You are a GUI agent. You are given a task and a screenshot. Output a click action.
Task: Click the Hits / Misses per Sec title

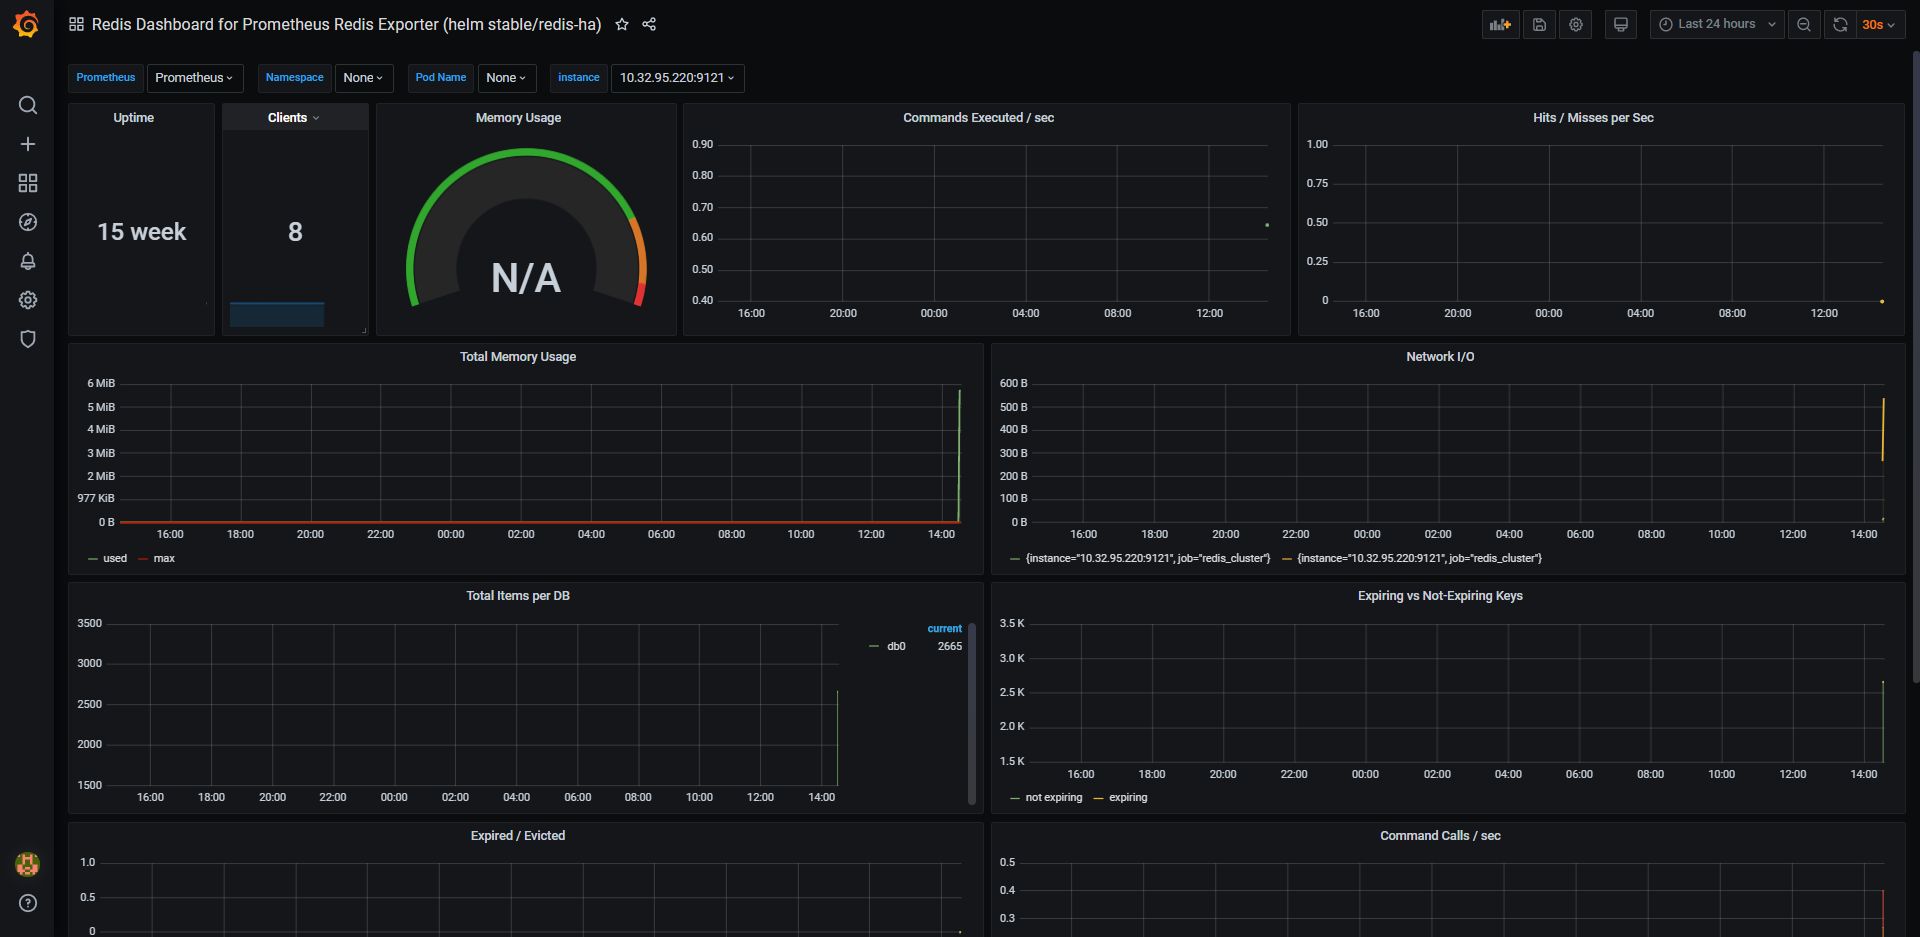(1593, 118)
